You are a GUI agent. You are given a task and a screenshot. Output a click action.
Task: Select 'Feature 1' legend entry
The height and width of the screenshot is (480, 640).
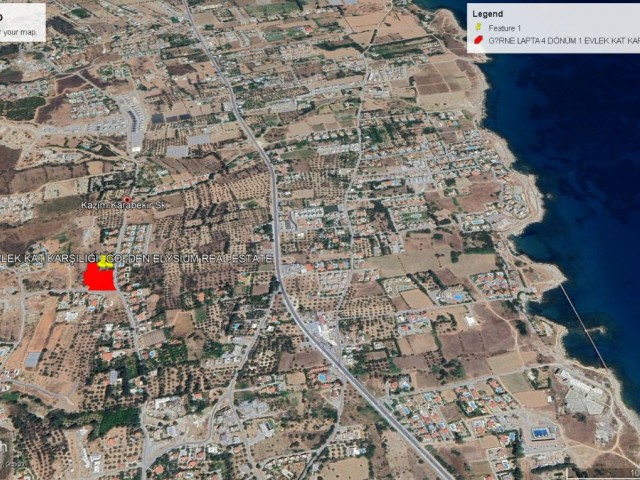pyautogui.click(x=504, y=28)
